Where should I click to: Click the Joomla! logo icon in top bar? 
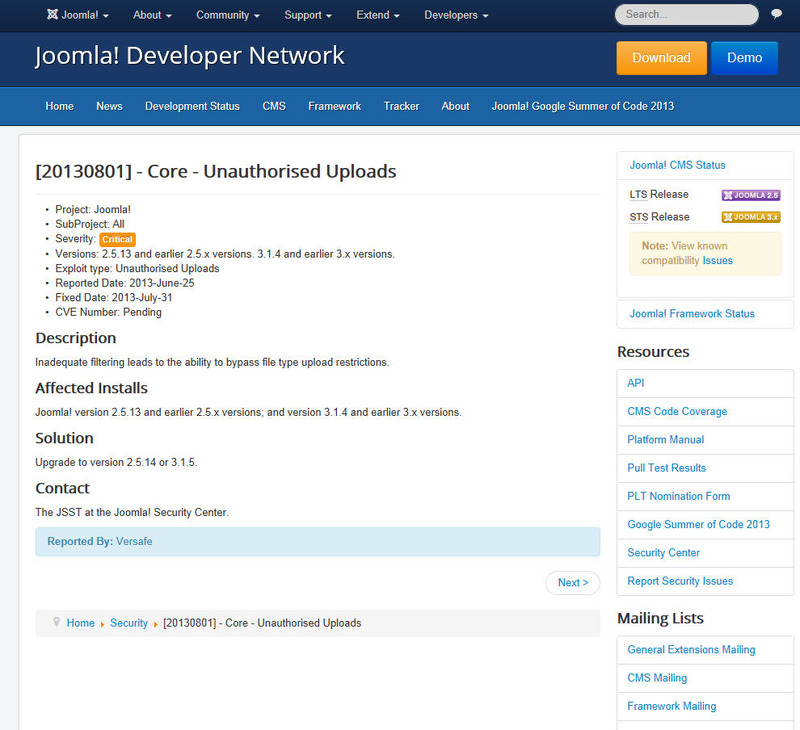(x=52, y=15)
